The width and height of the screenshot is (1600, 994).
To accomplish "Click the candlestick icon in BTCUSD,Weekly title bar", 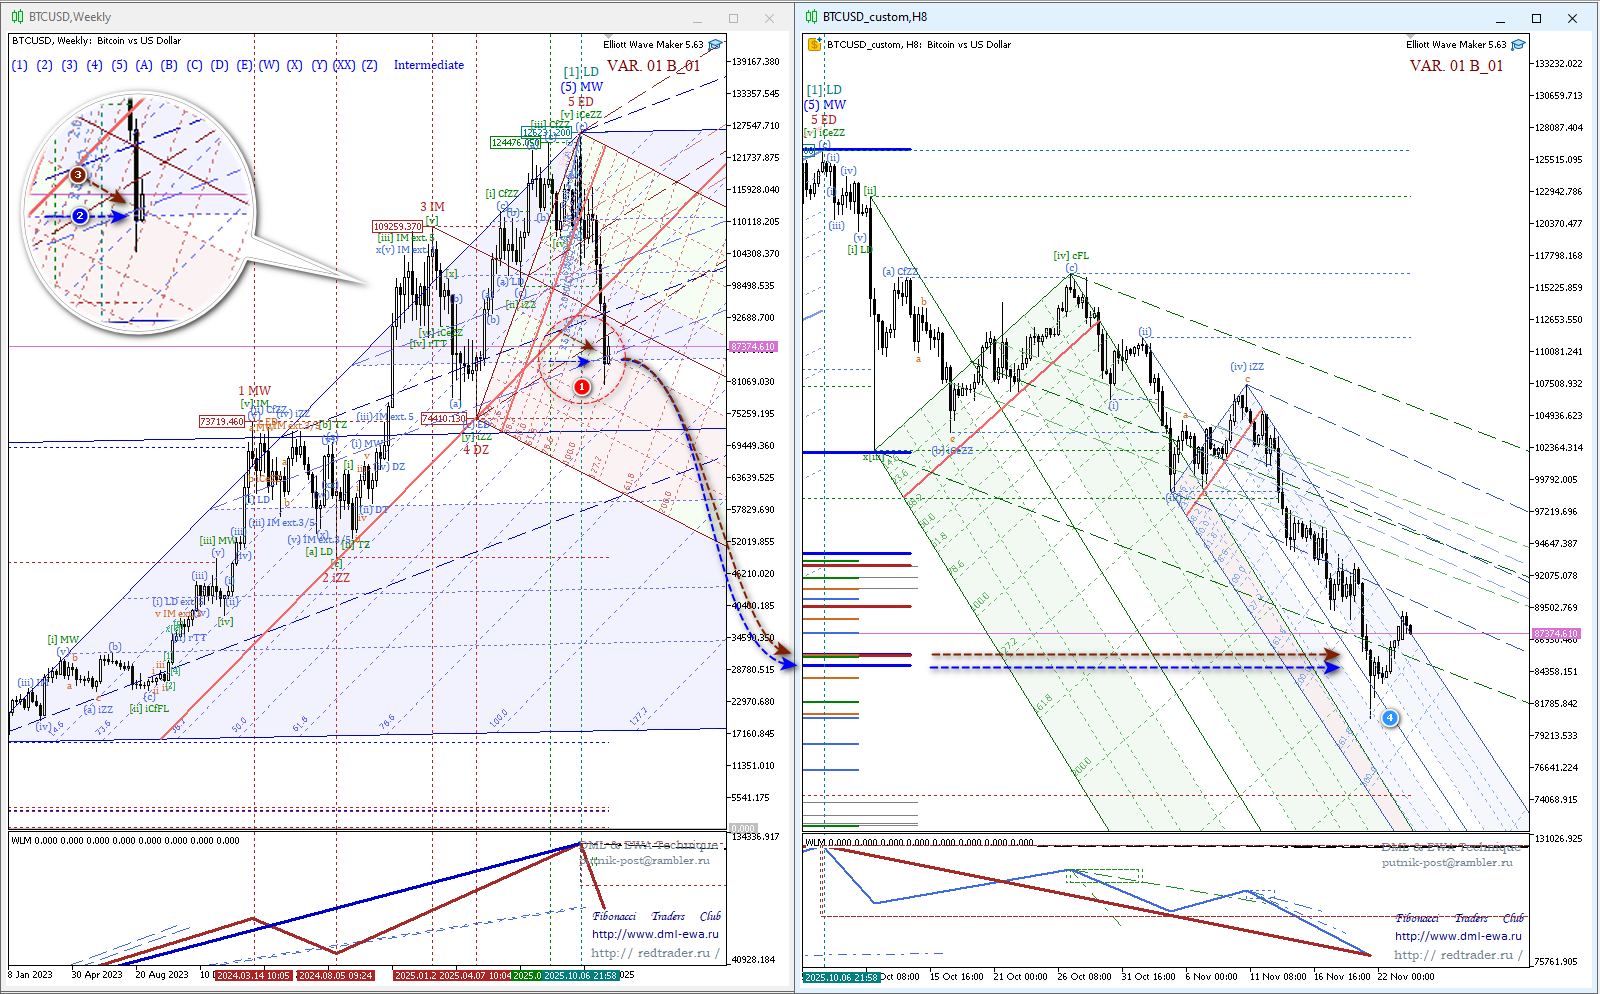I will (x=17, y=17).
